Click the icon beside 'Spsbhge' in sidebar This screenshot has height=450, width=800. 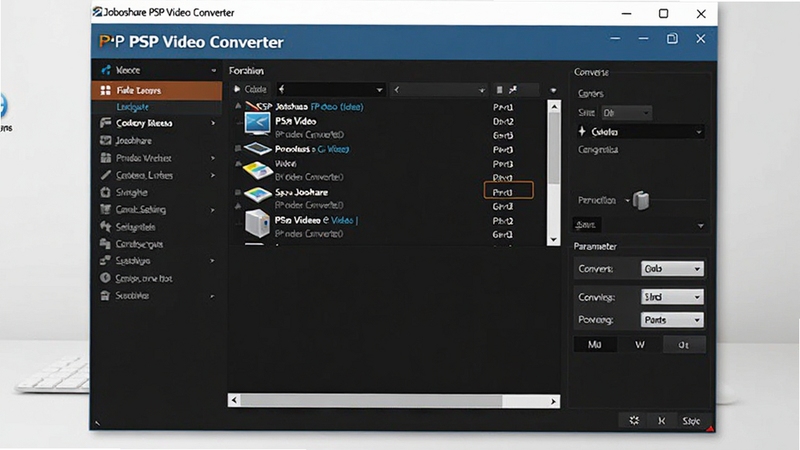105,261
